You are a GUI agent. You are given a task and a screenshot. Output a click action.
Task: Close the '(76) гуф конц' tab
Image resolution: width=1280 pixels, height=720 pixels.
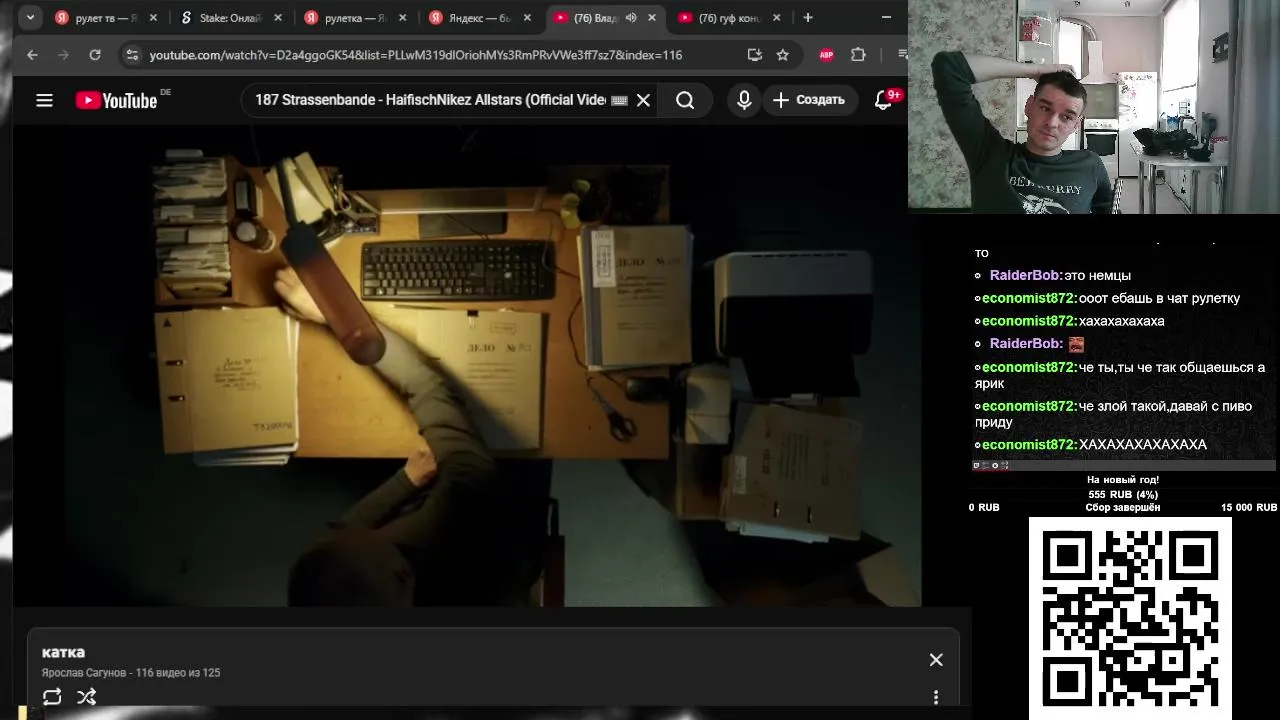tap(777, 17)
